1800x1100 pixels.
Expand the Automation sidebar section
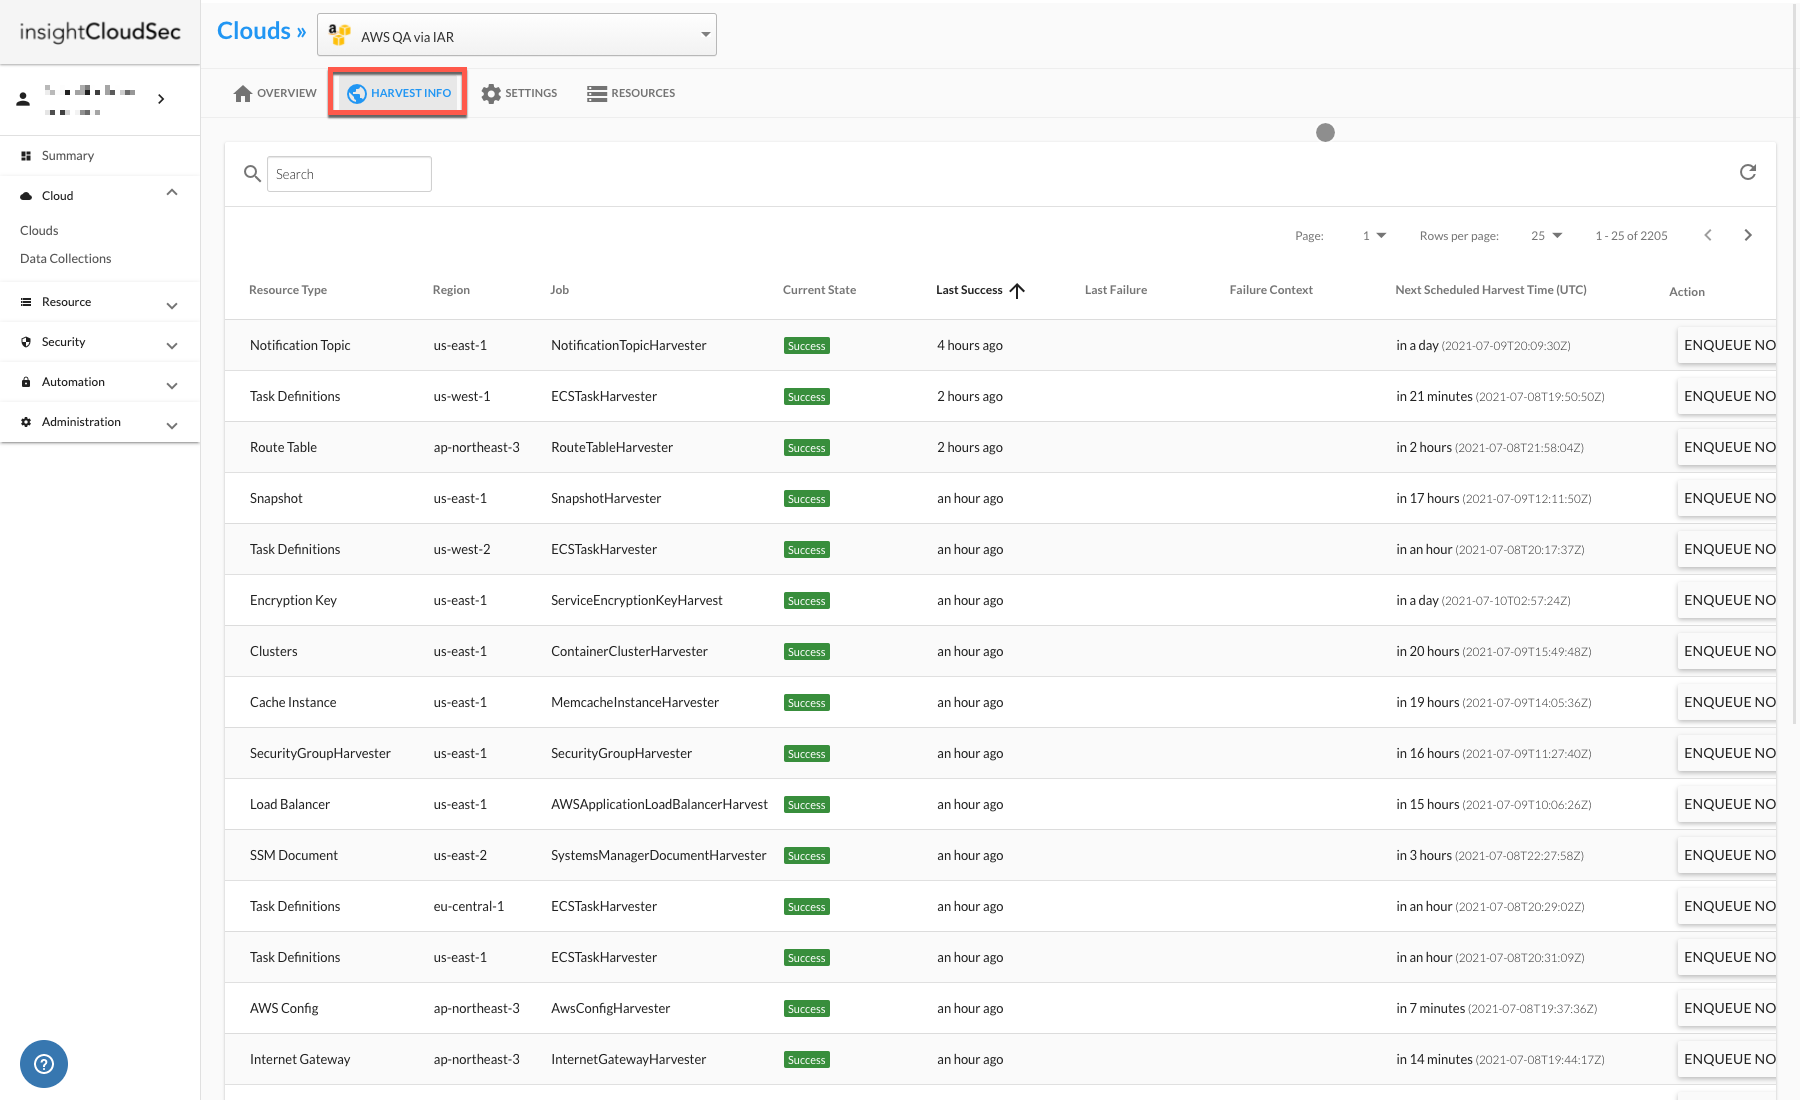point(172,385)
